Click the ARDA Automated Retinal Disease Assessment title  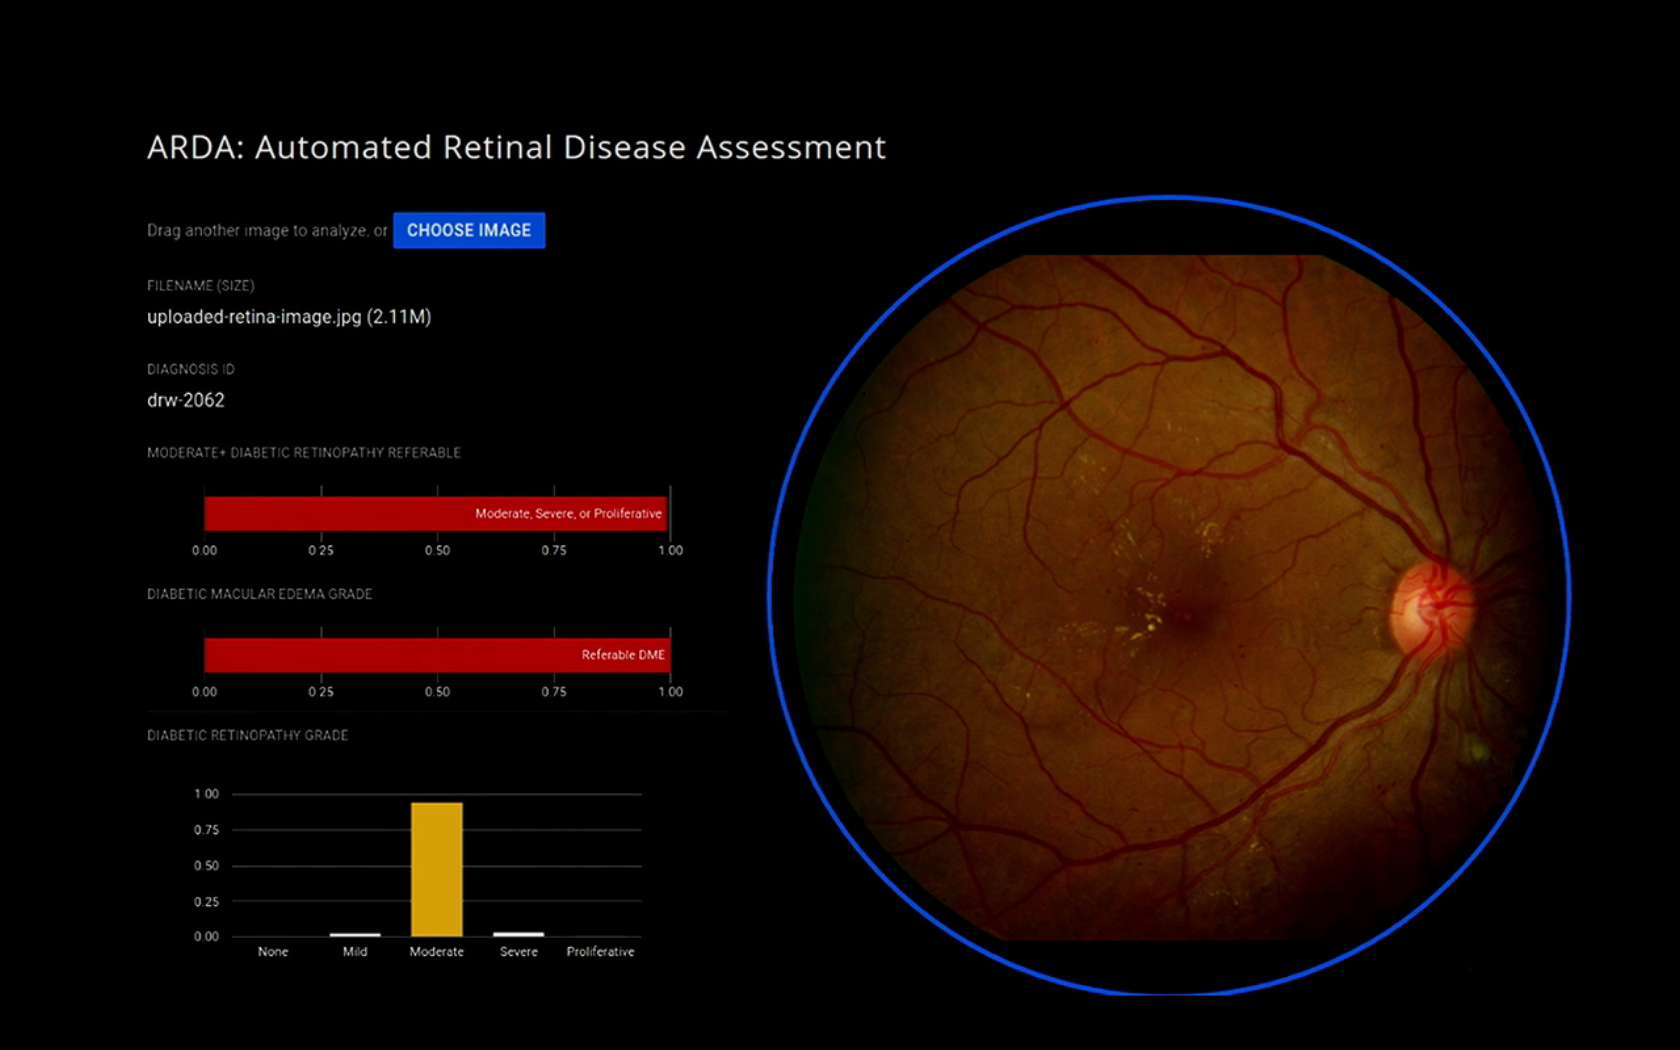coord(516,147)
